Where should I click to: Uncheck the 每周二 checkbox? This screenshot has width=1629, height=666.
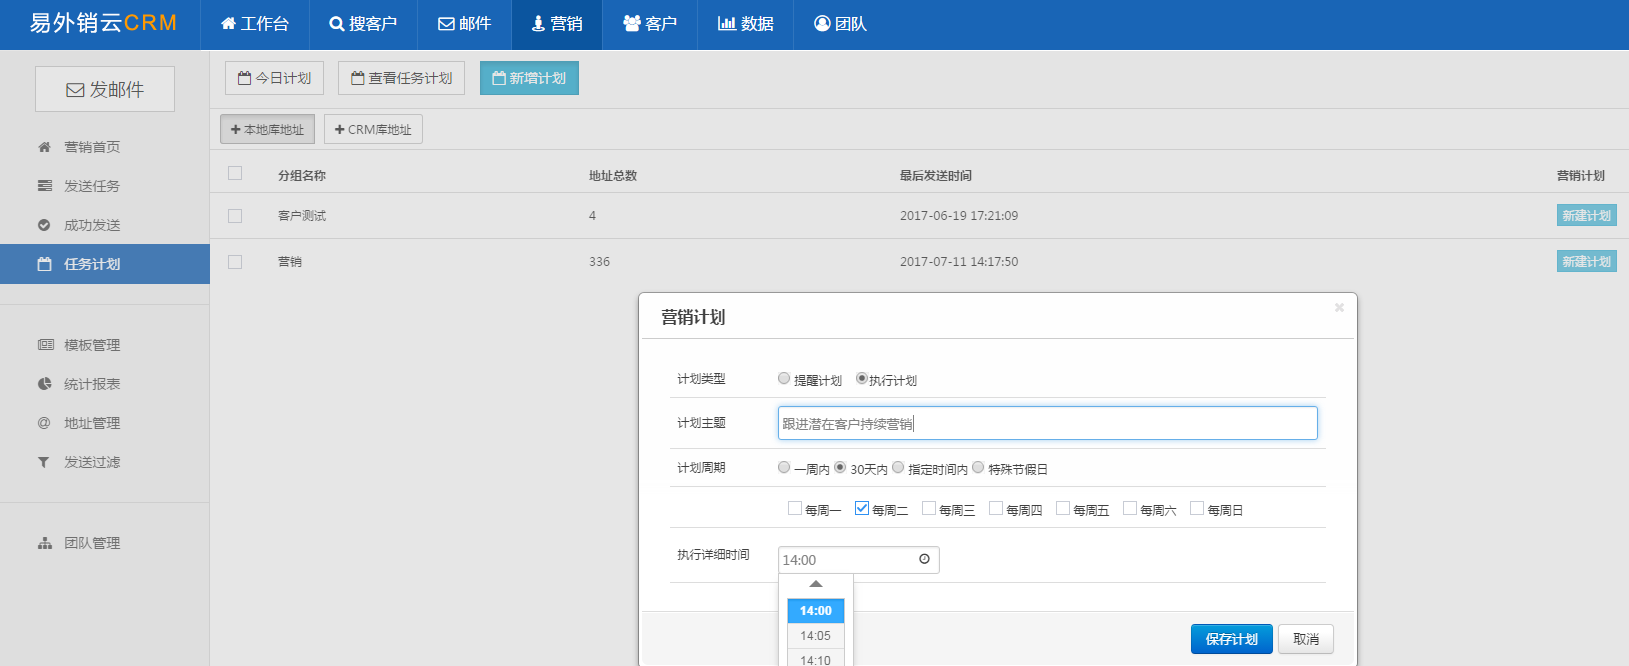(x=862, y=508)
